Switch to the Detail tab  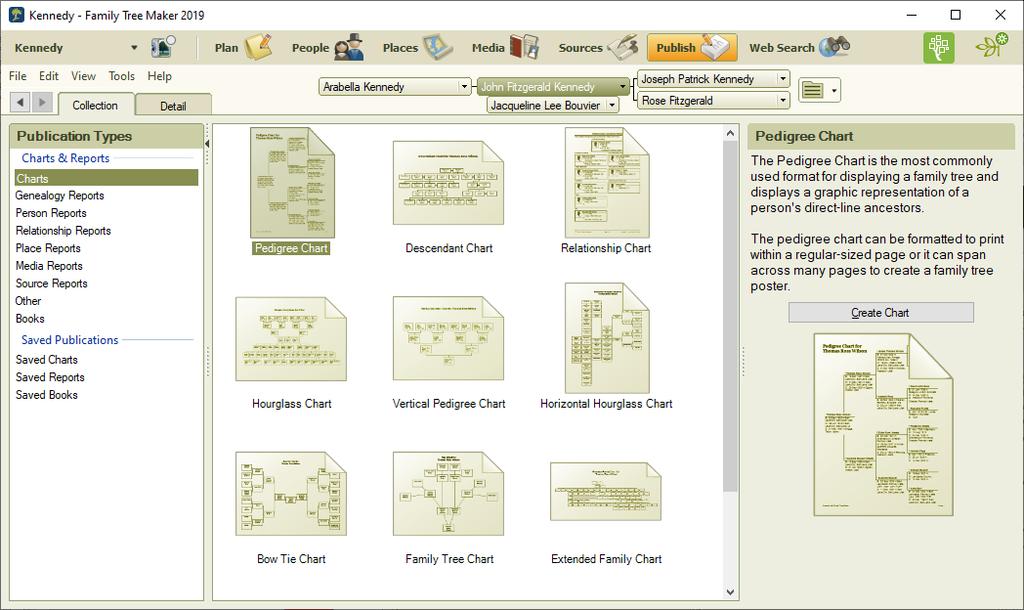[173, 106]
